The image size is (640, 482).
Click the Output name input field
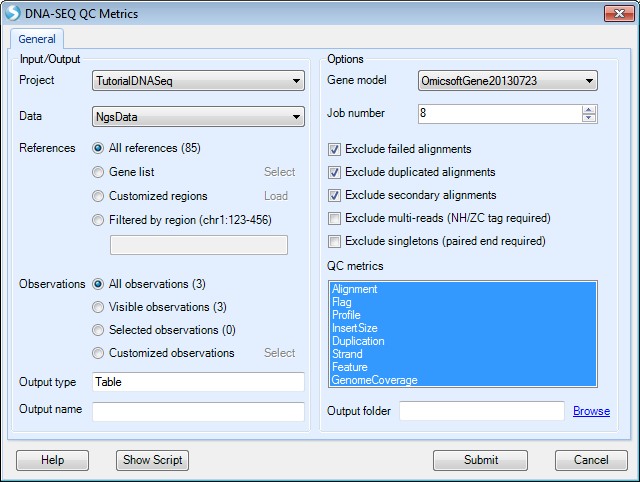[x=198, y=411]
